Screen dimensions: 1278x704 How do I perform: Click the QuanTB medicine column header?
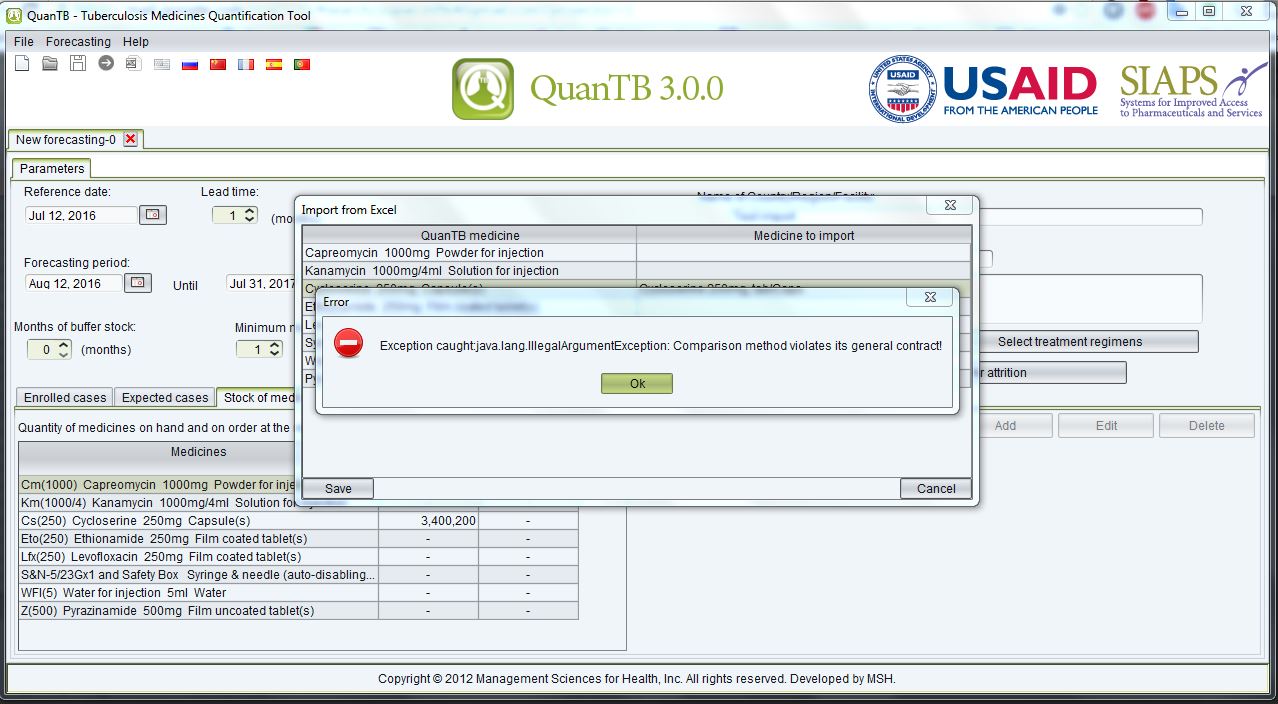pos(469,235)
